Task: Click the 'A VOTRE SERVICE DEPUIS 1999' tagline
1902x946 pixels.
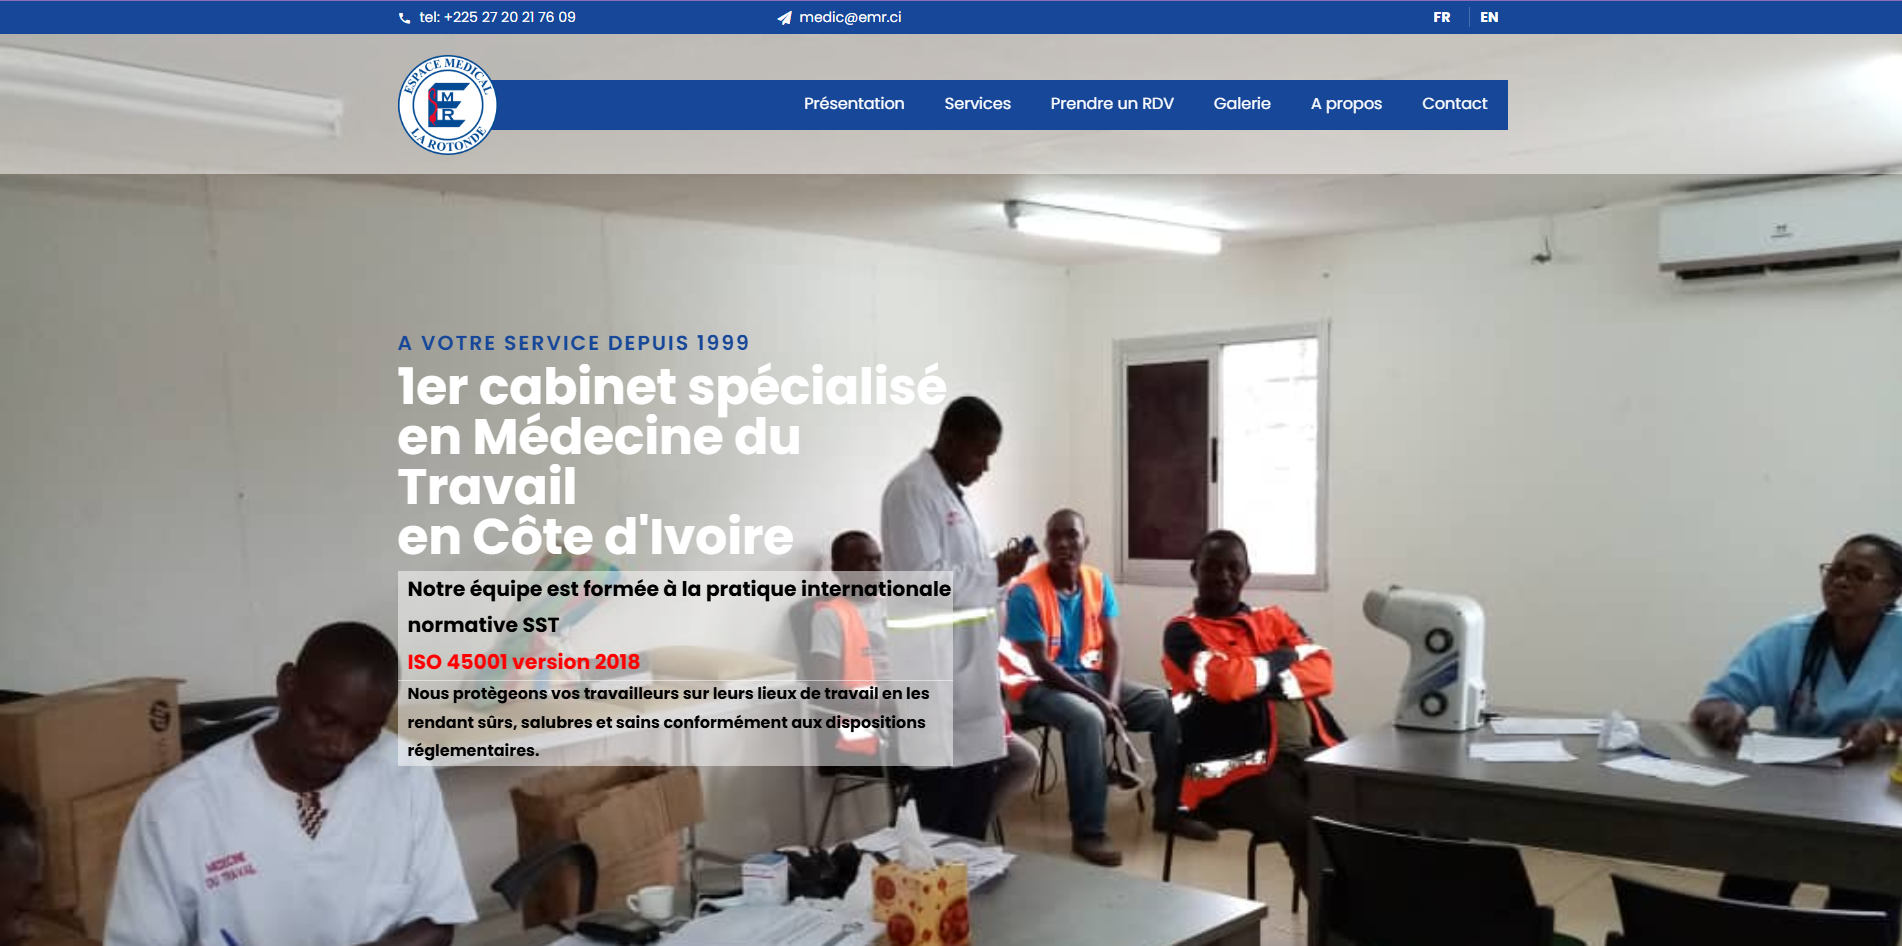Action: [573, 343]
